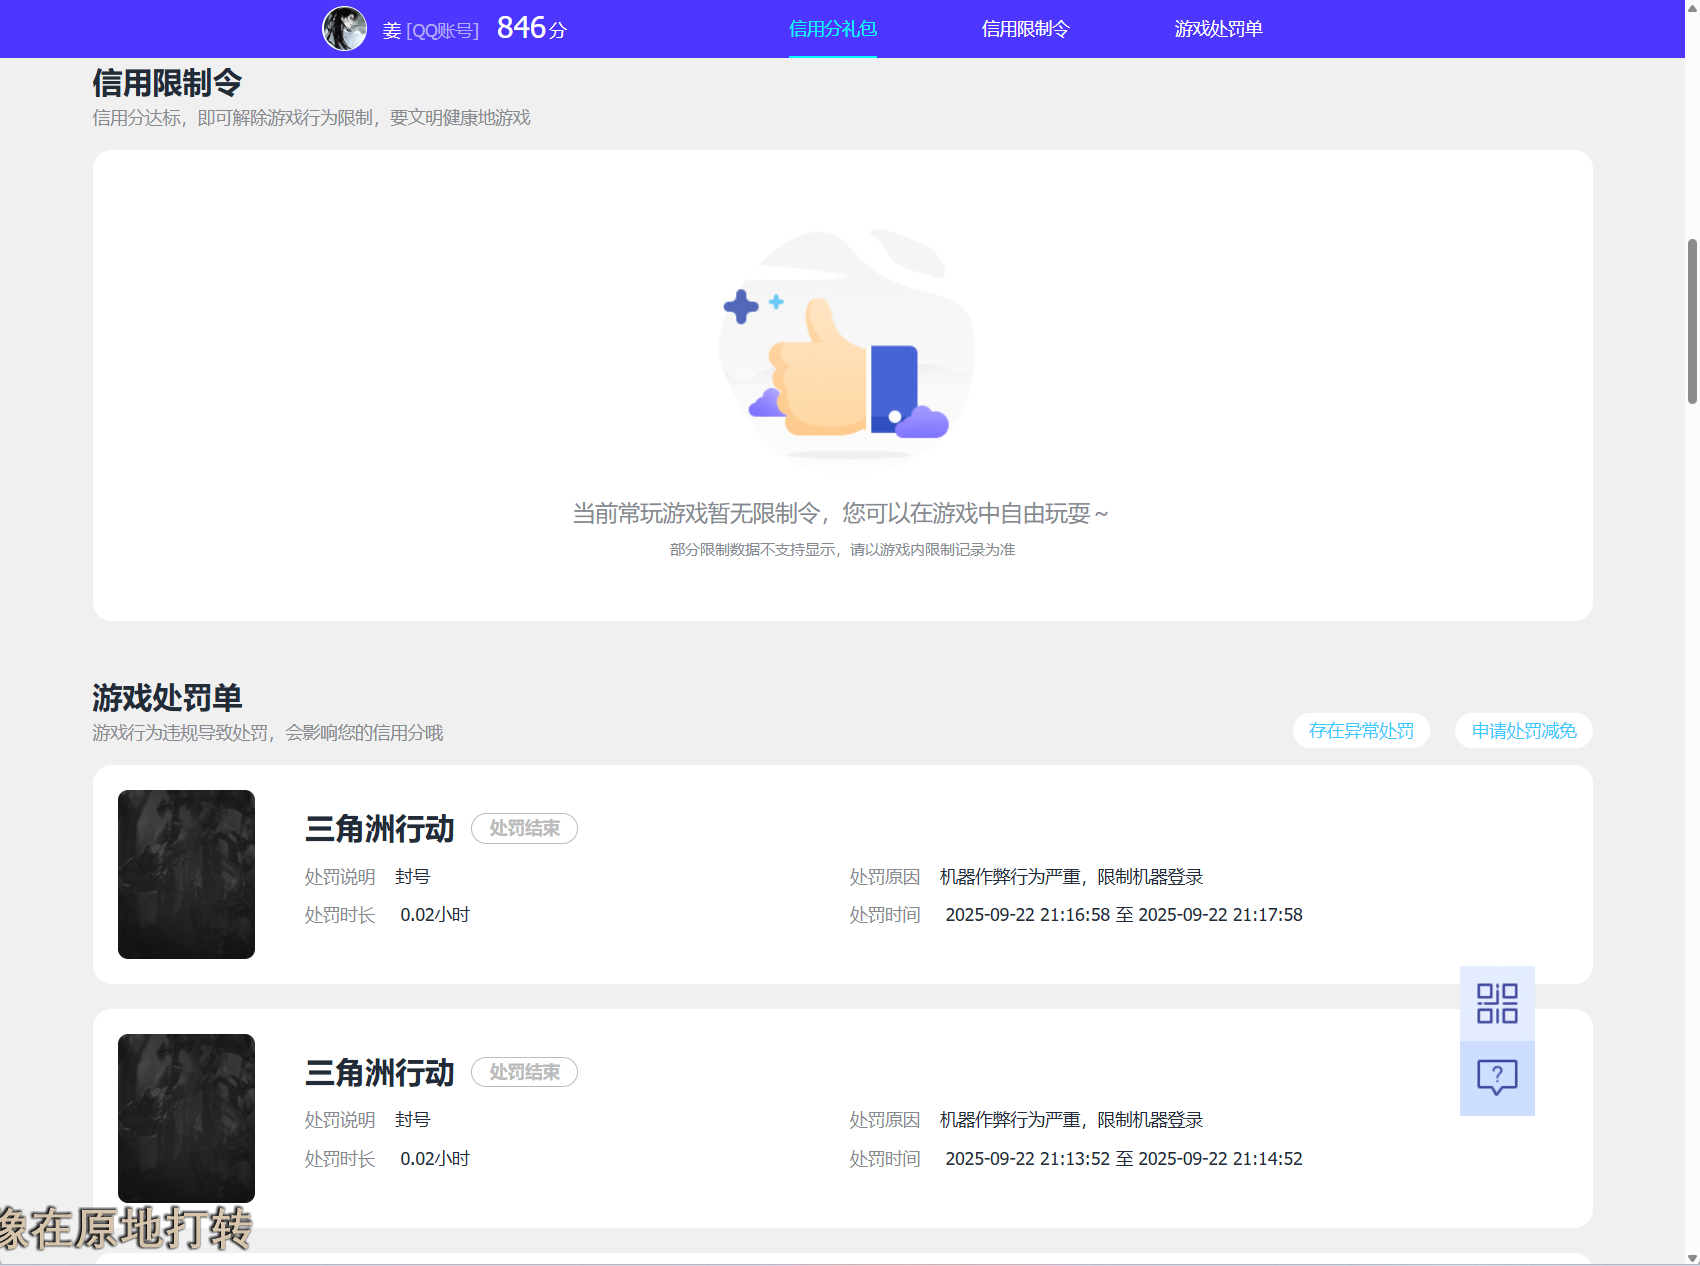This screenshot has height=1266, width=1700.
Task: Click the scrollbar down arrow
Action: (1692, 1258)
